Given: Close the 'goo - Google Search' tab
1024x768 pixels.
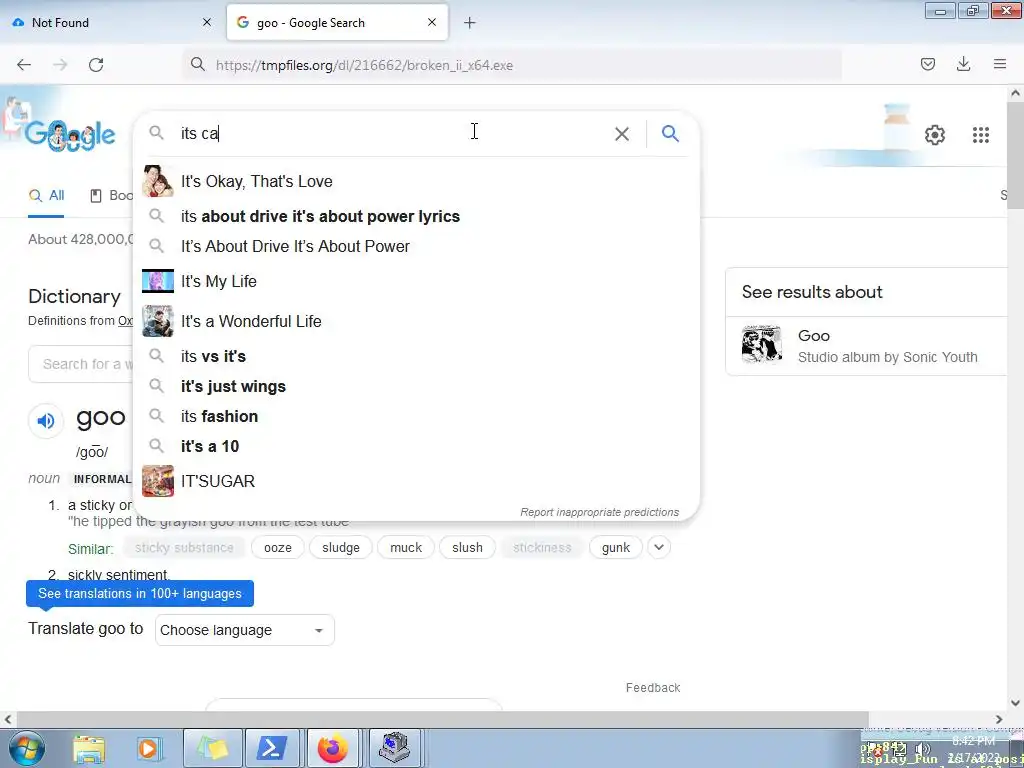Looking at the screenshot, I should coord(432,22).
